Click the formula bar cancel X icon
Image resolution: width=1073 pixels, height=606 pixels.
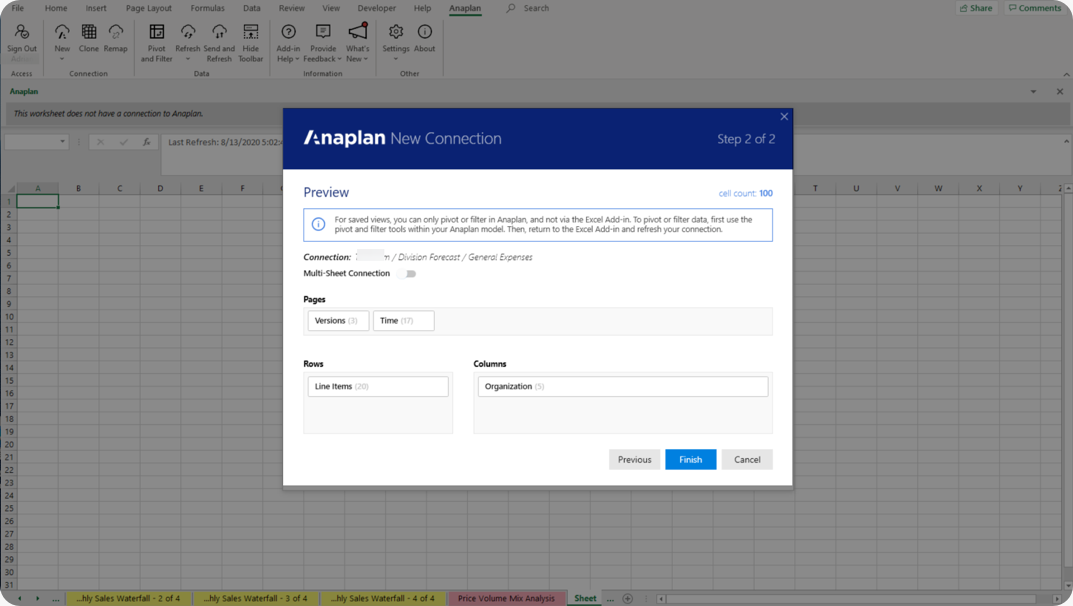tap(101, 142)
